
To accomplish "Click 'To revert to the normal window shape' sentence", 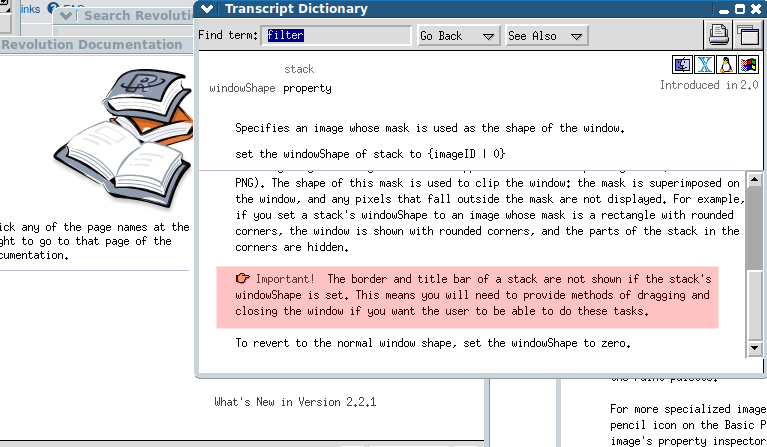I will 432,343.
